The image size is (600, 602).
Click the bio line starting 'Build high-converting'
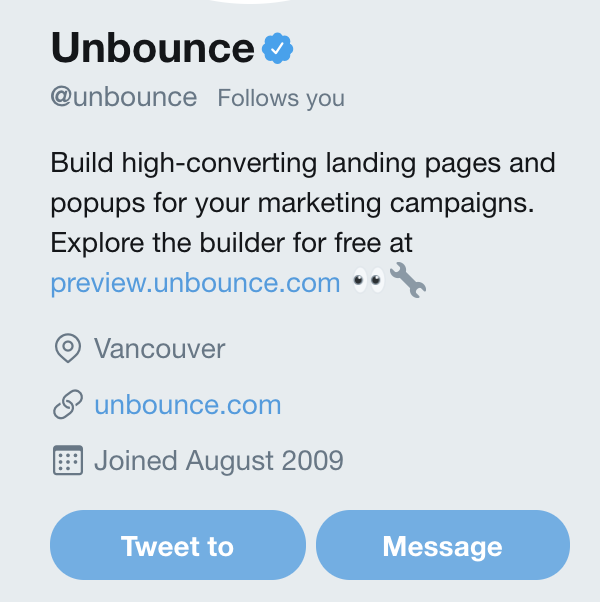[x=302, y=162]
